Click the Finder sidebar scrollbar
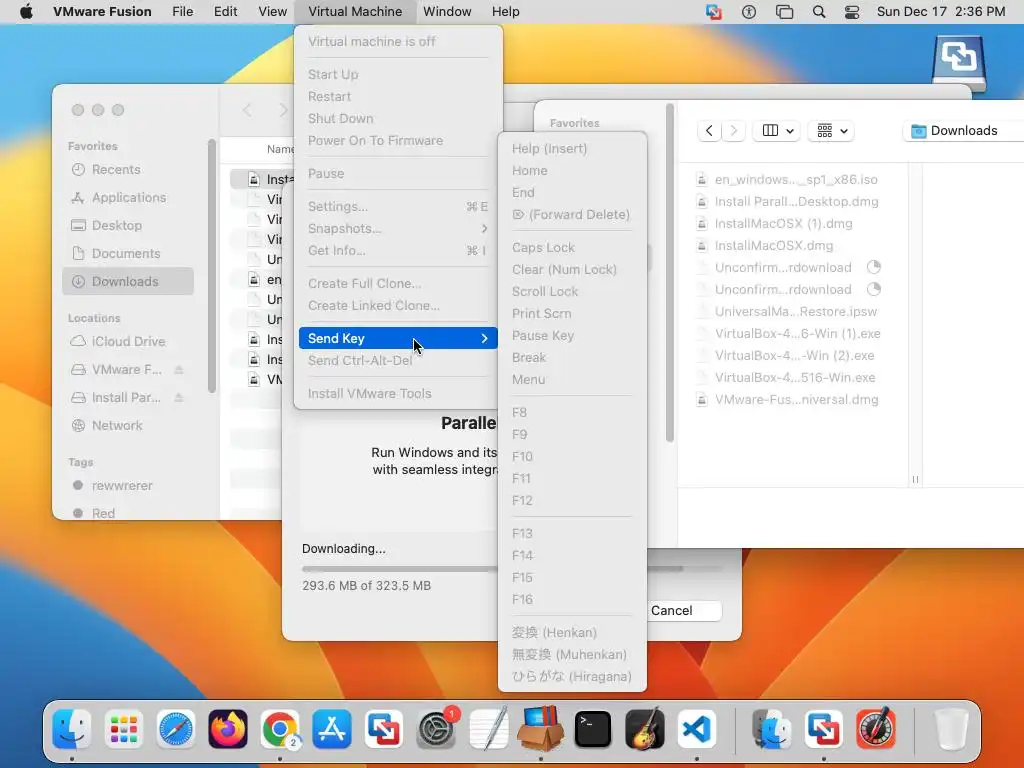Viewport: 1024px width, 768px height. [212, 266]
